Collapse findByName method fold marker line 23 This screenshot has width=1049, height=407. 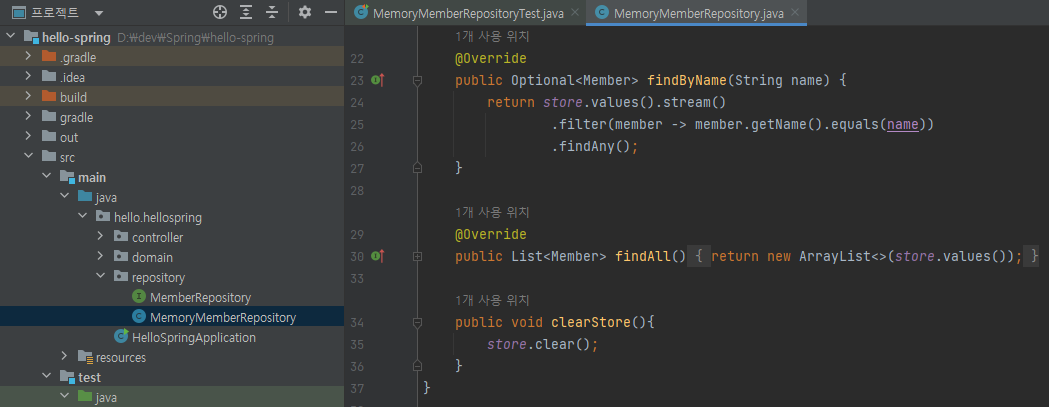[417, 81]
